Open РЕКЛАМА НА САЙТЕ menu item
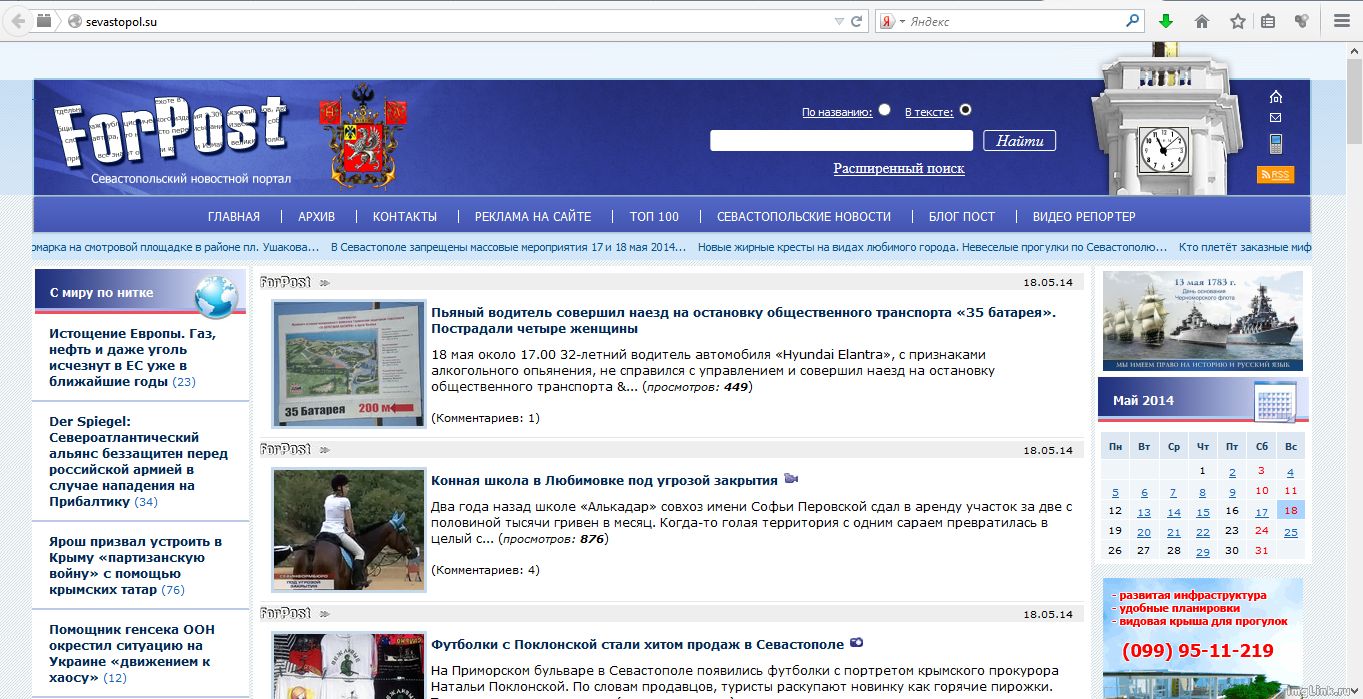This screenshot has width=1363, height=699. tap(533, 216)
